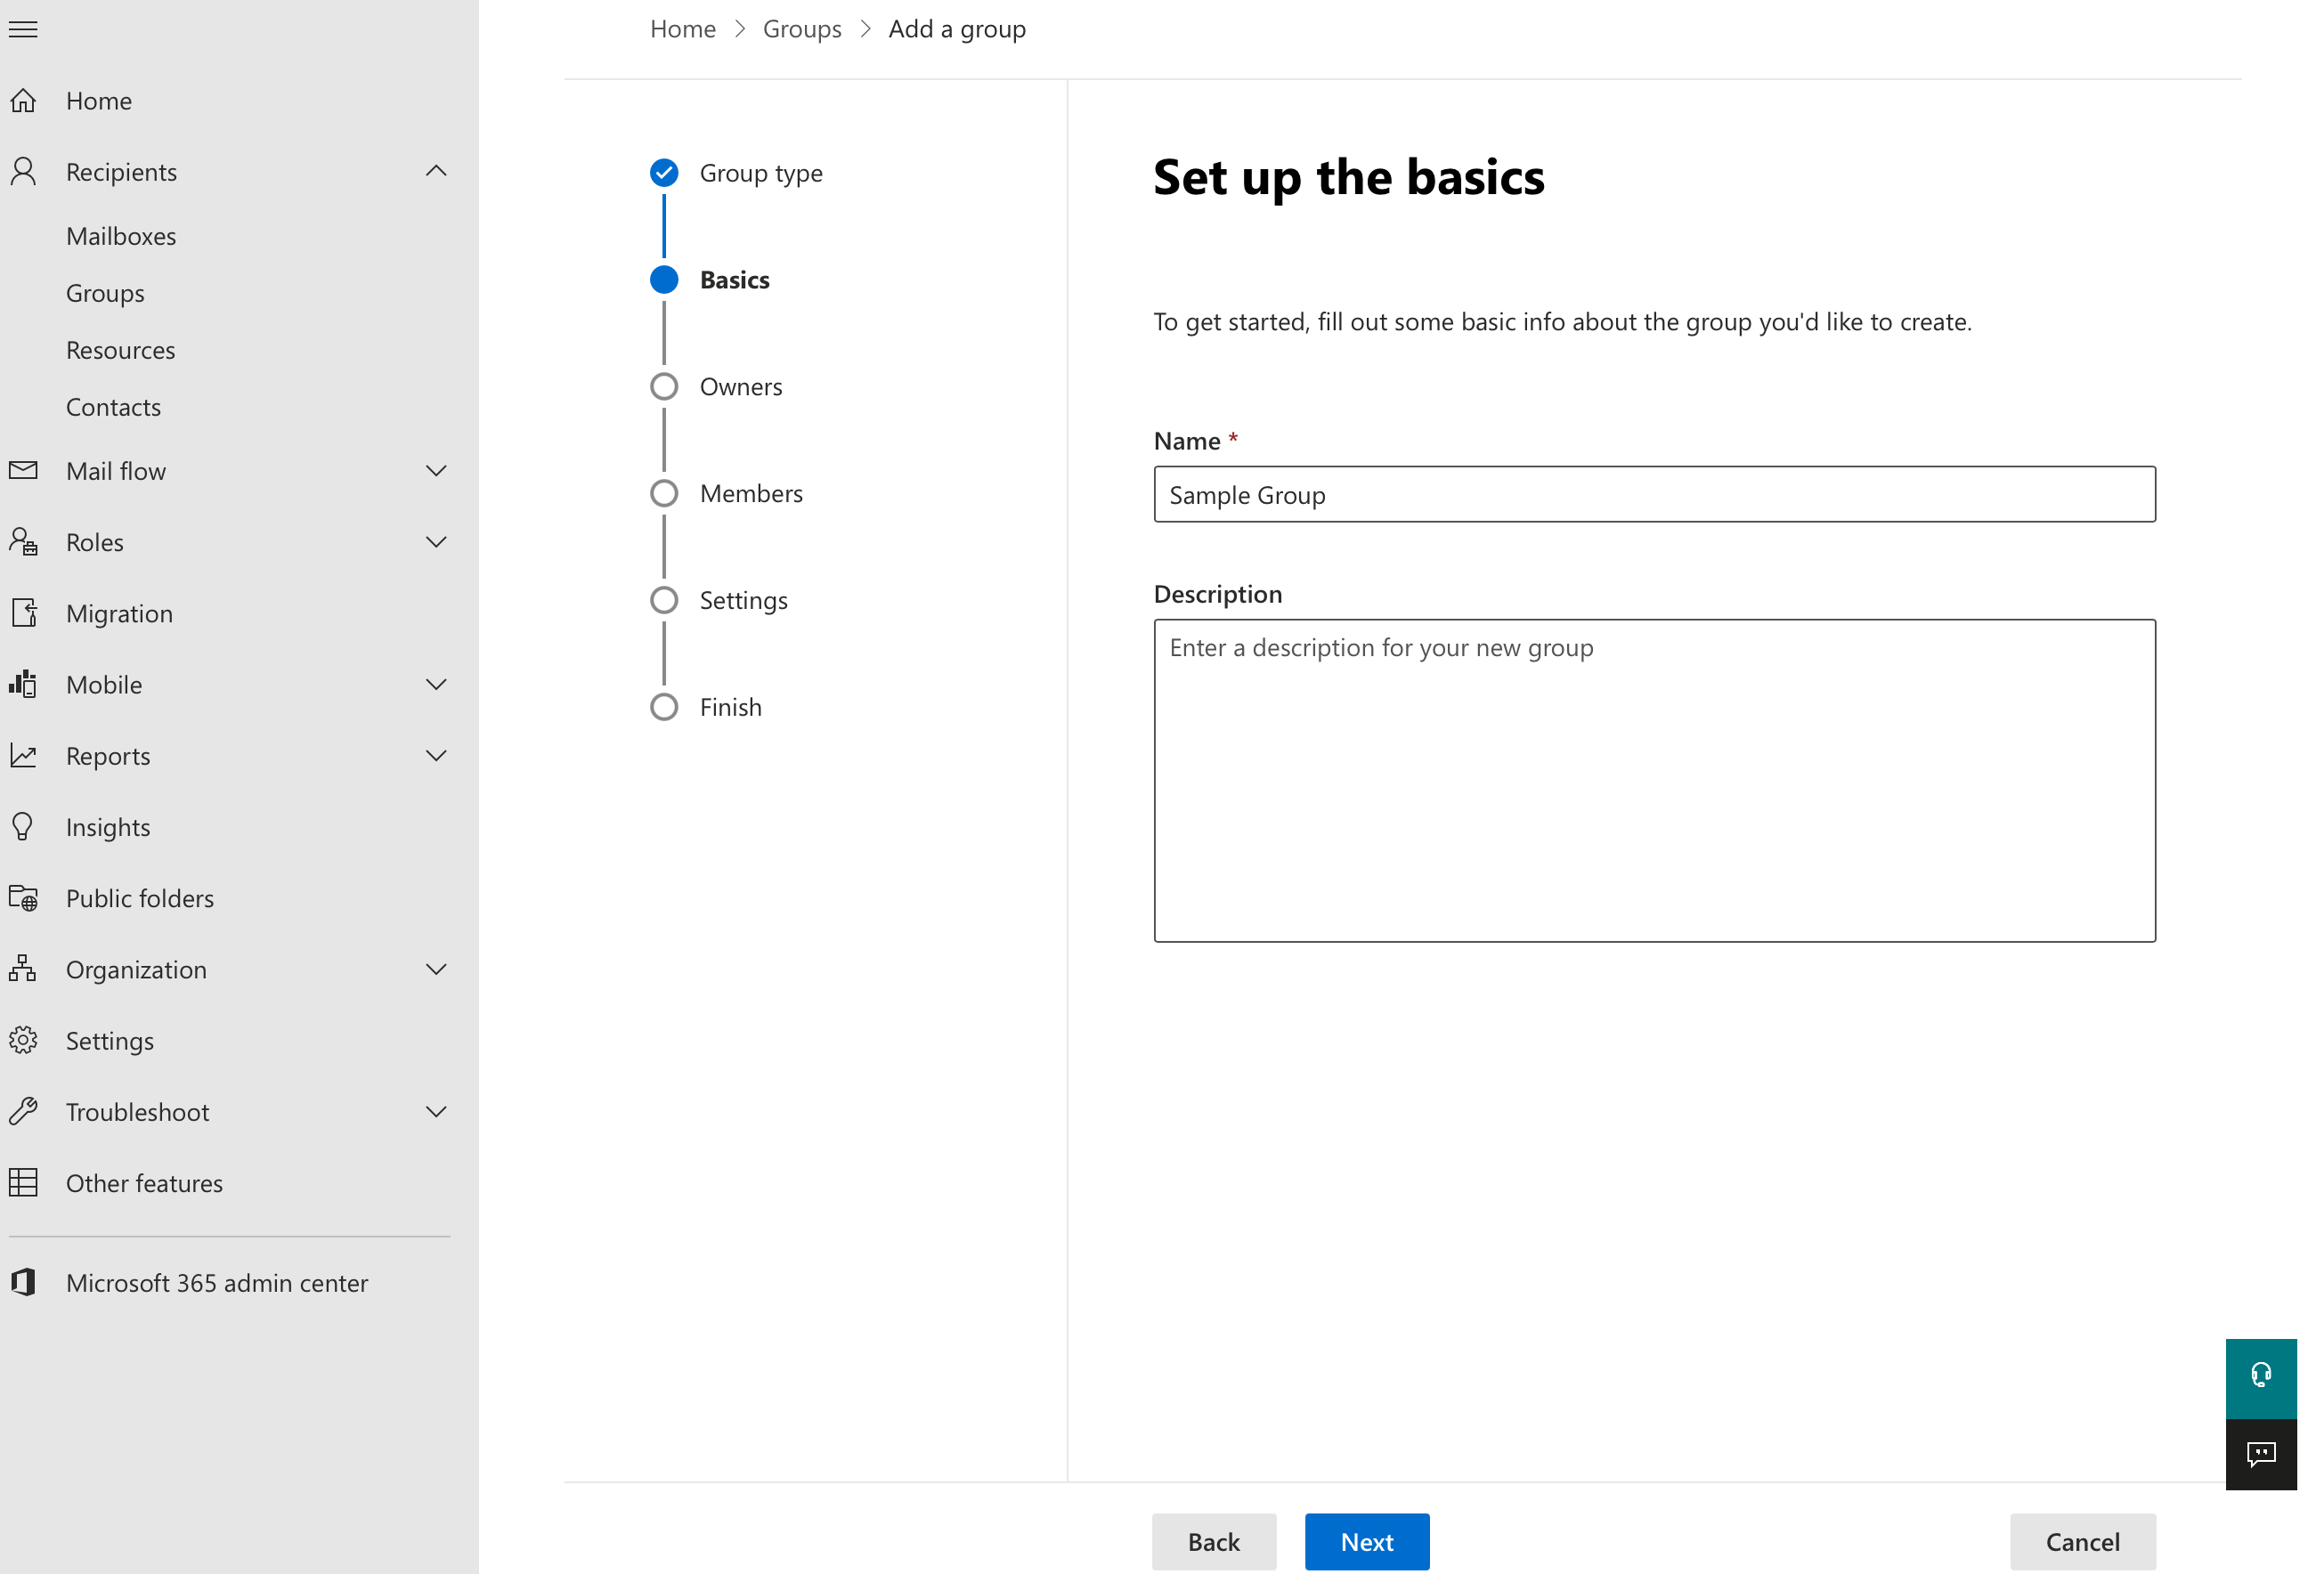
Task: Go to Migration page
Action: click(119, 613)
